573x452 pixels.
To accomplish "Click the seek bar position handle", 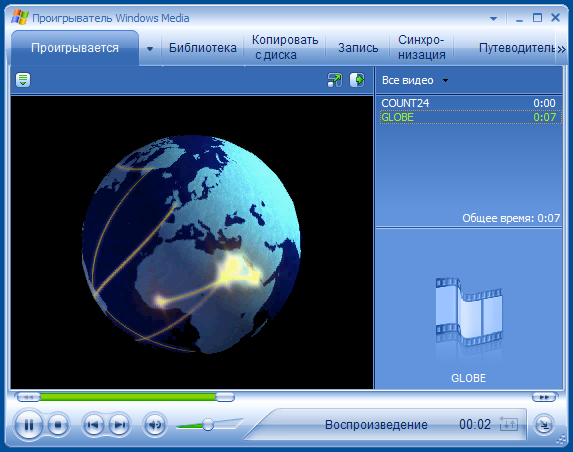I will [225, 397].
